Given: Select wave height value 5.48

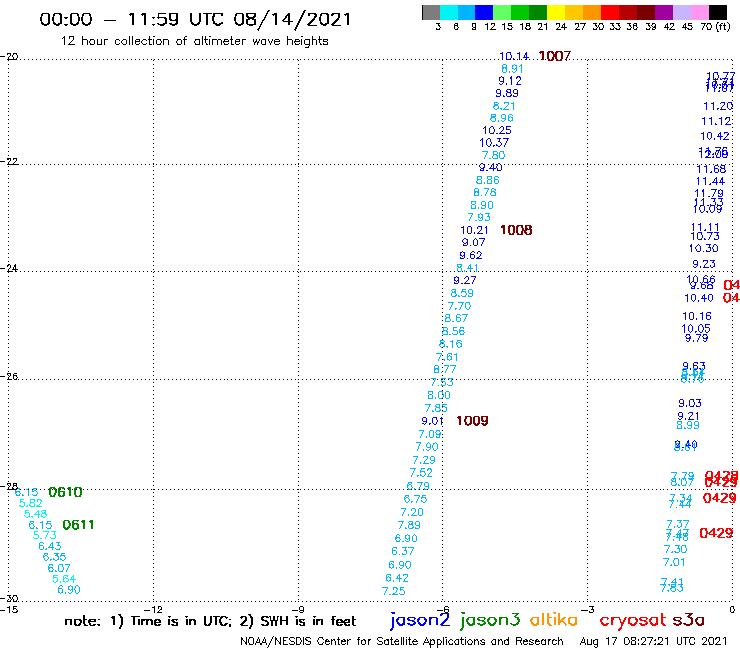Looking at the screenshot, I should 35,514.
